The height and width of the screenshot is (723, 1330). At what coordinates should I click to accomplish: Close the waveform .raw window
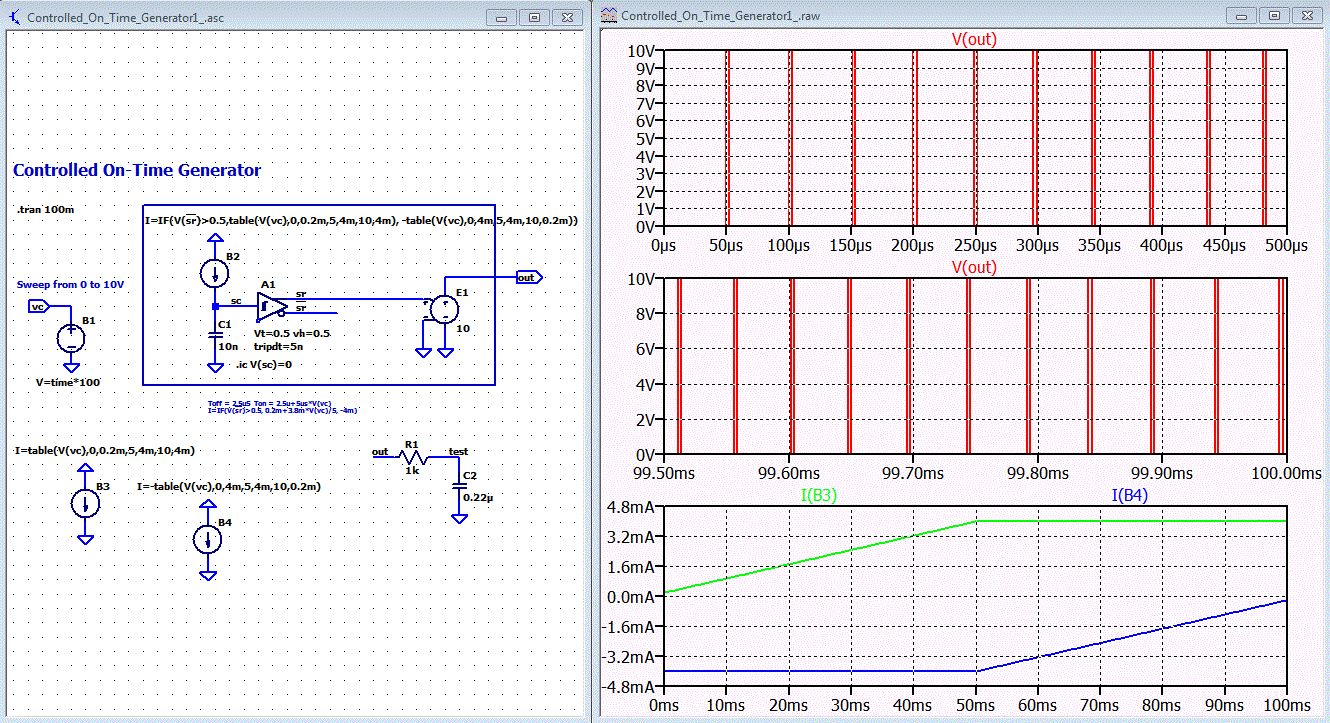pyautogui.click(x=1306, y=15)
